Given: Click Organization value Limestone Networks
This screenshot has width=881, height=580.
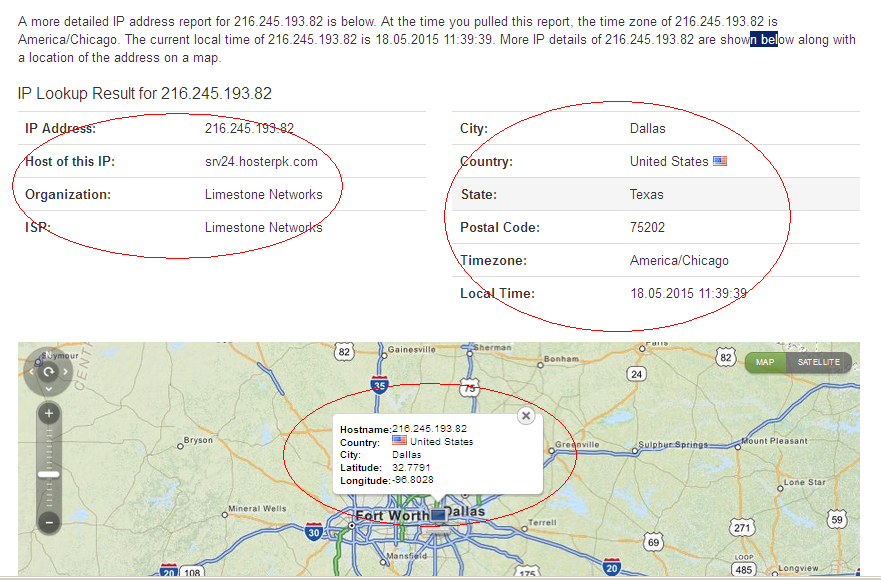Looking at the screenshot, I should click(264, 194).
